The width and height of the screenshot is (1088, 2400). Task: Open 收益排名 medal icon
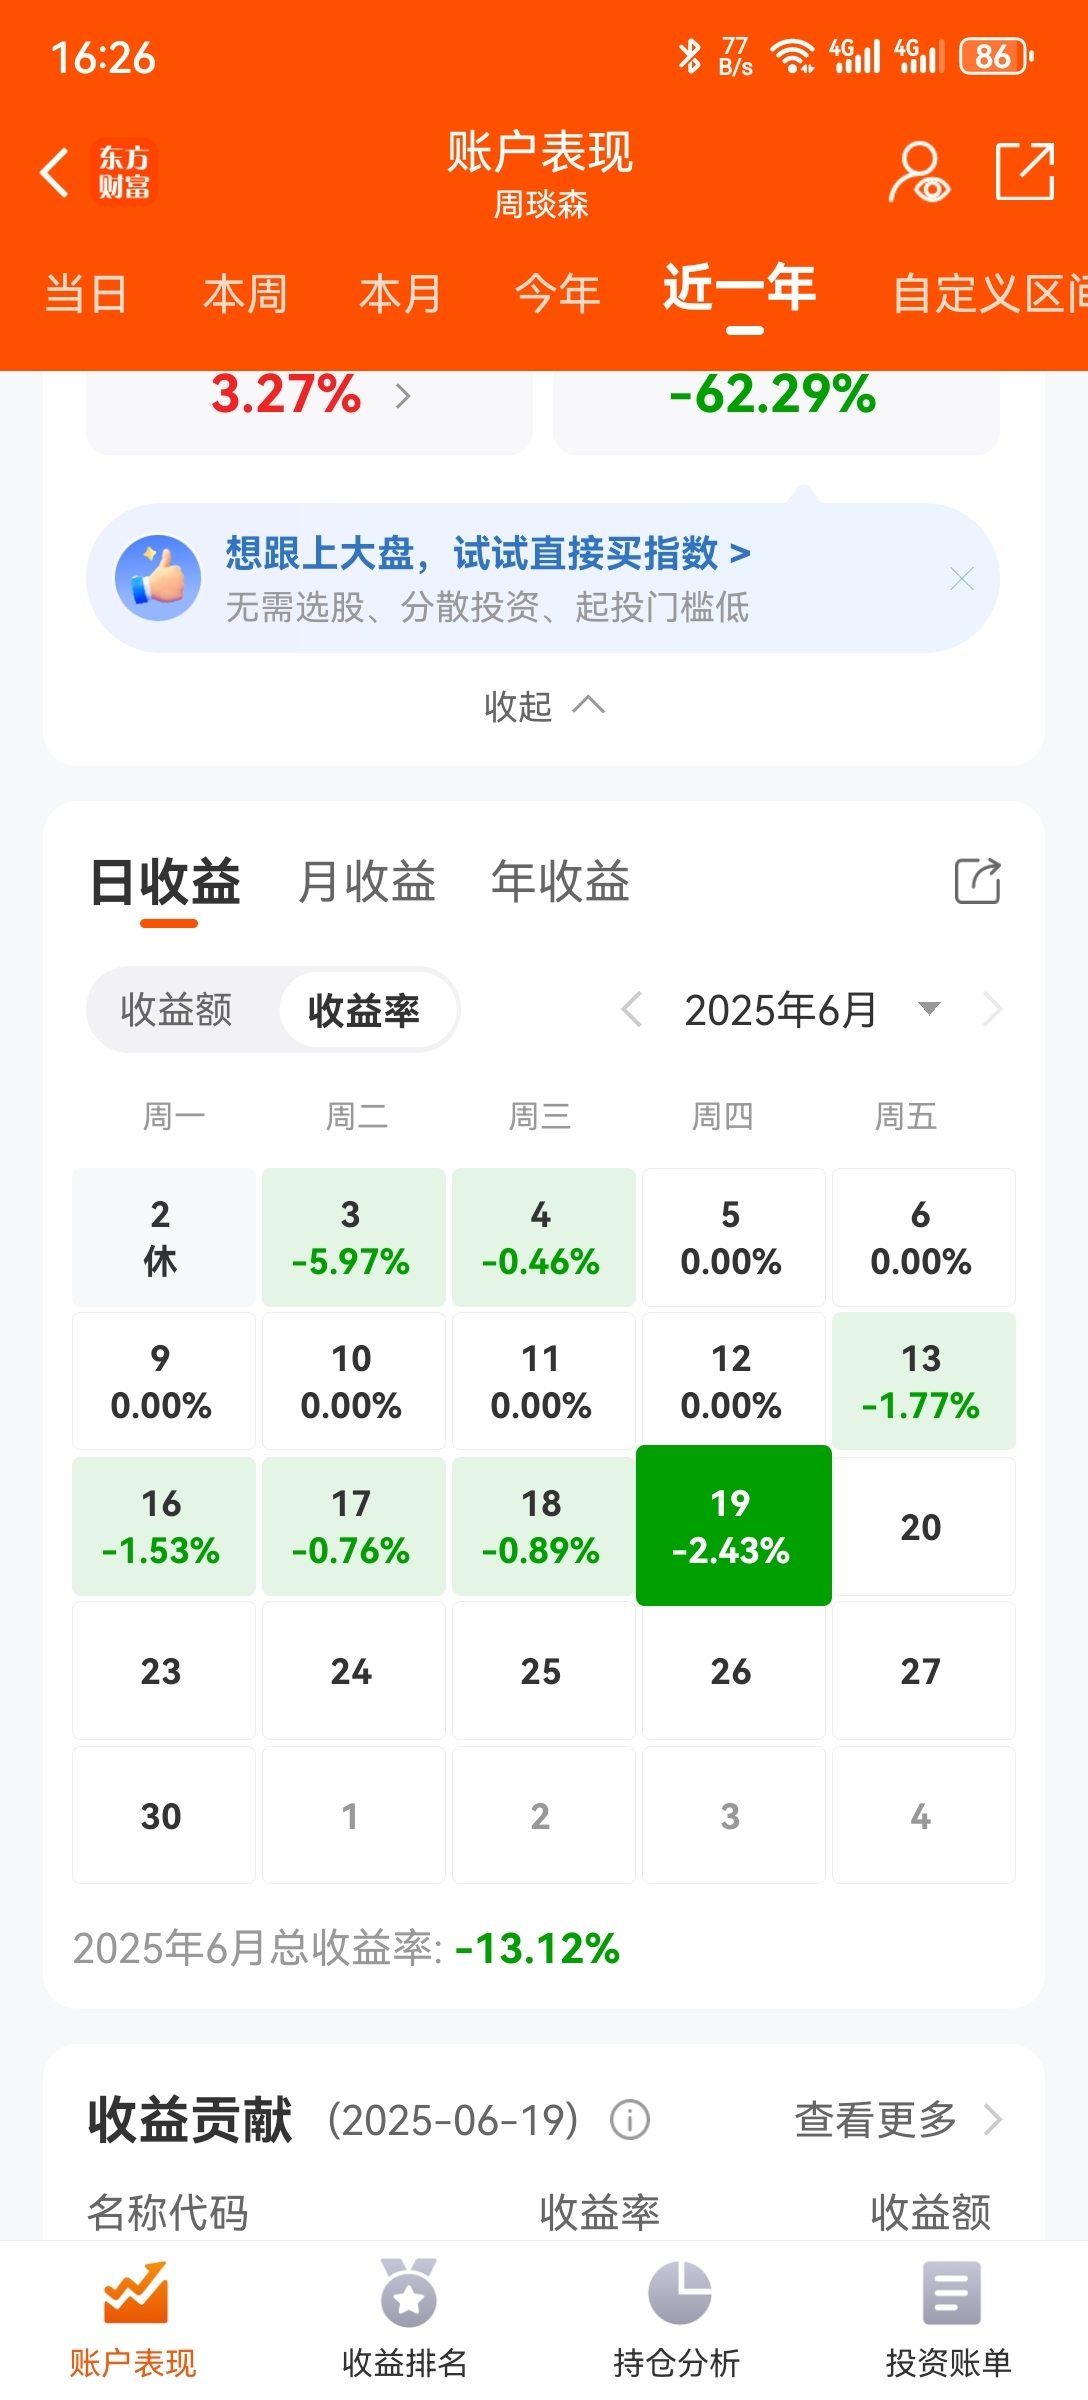tap(408, 2293)
